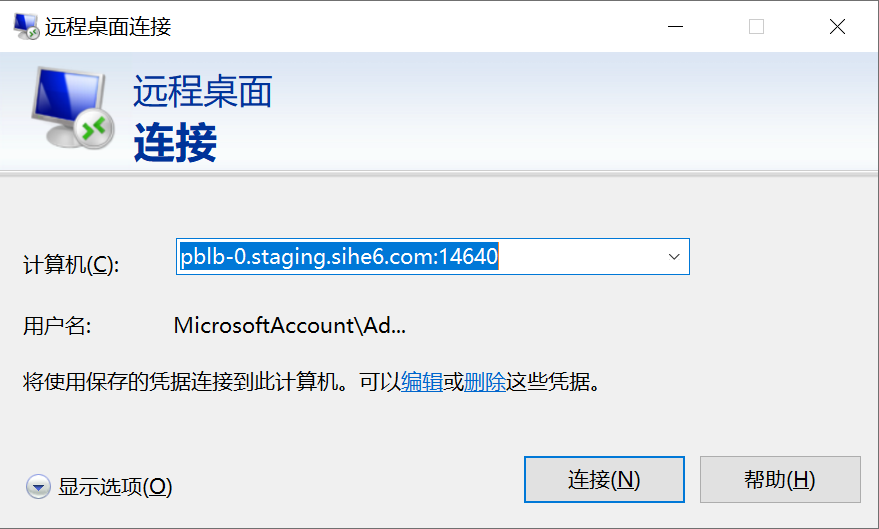
Task: Click the bold 连接 banner text
Action: (175, 143)
